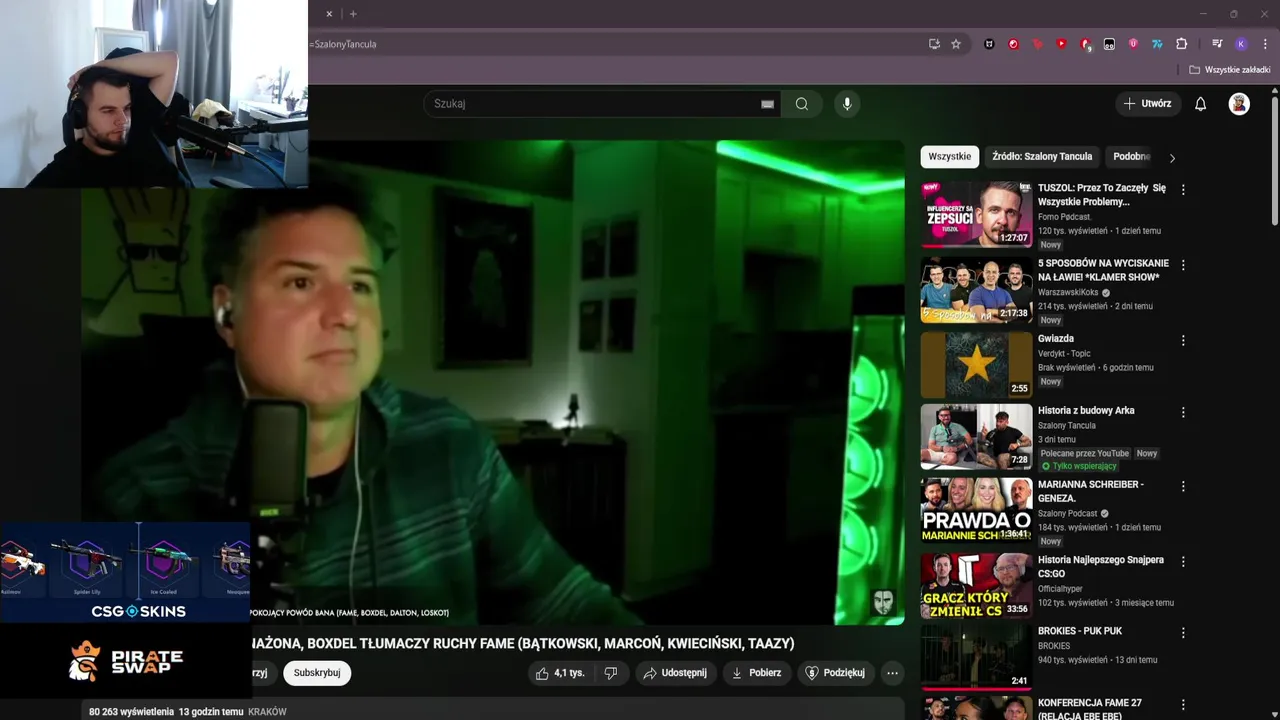Open the Utwórz create menu

click(x=1147, y=104)
